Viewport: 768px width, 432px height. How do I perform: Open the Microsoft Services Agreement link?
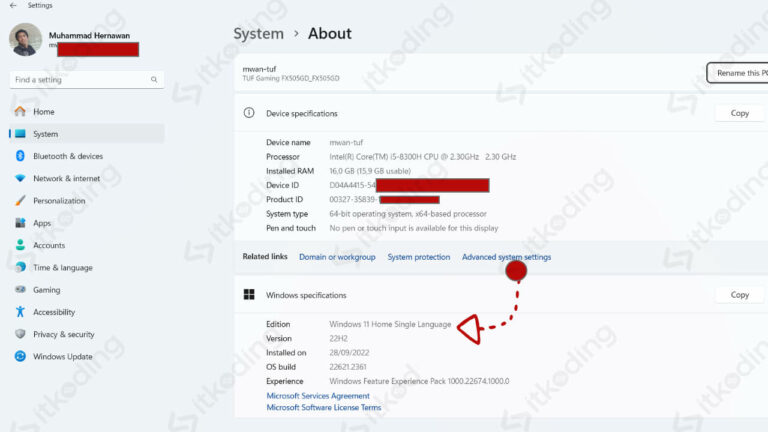point(317,396)
